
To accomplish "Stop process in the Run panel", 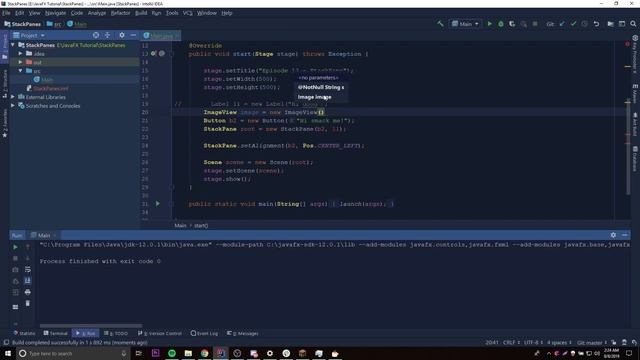I will [16, 258].
